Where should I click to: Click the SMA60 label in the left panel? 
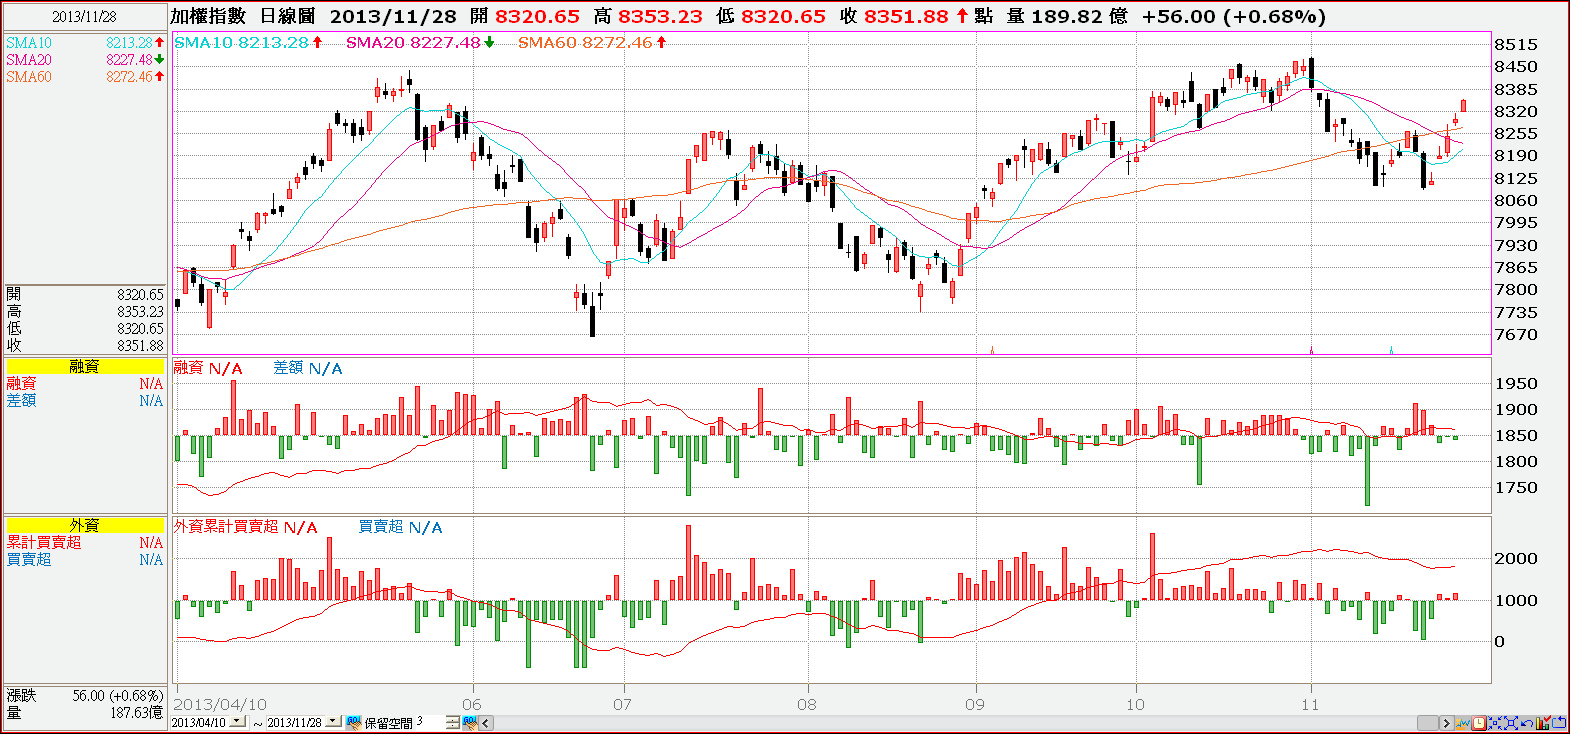(x=29, y=77)
